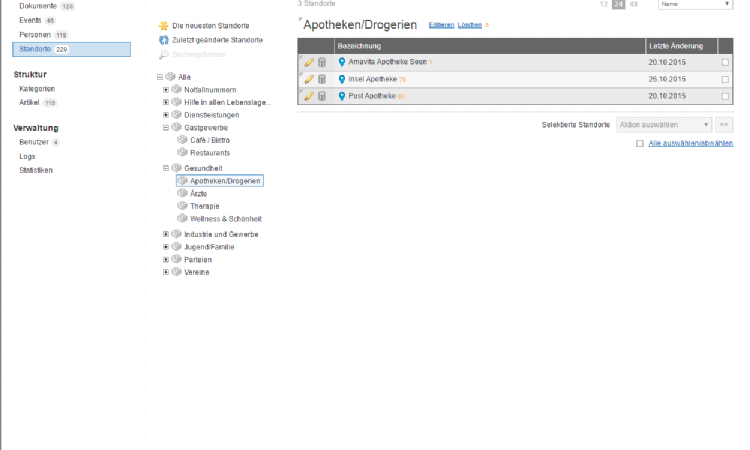The image size is (750, 450).
Task: Click the Löschen link beside the heading
Action: tap(469, 24)
